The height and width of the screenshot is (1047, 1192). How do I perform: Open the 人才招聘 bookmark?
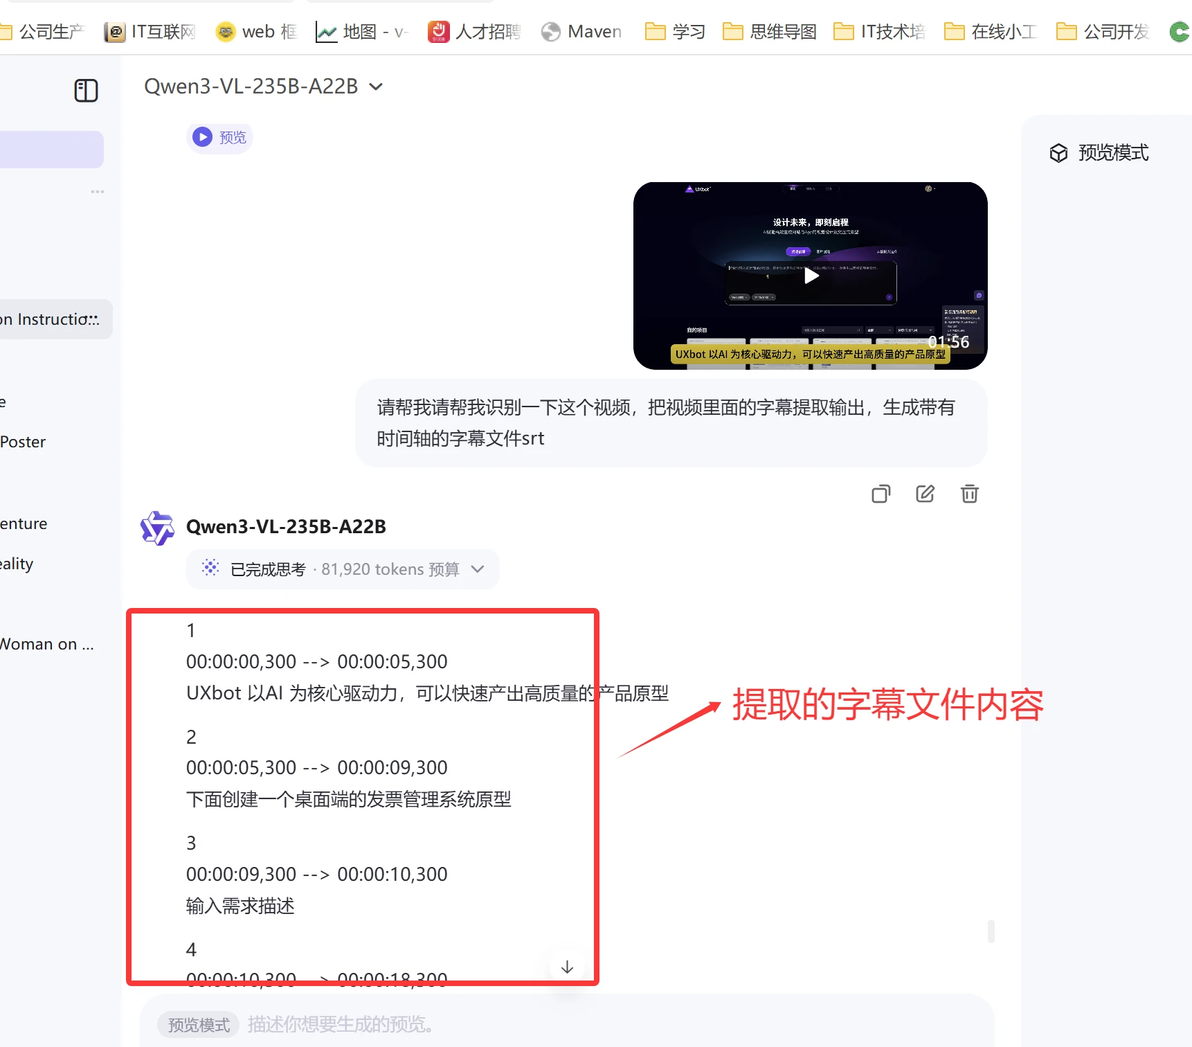pos(474,32)
